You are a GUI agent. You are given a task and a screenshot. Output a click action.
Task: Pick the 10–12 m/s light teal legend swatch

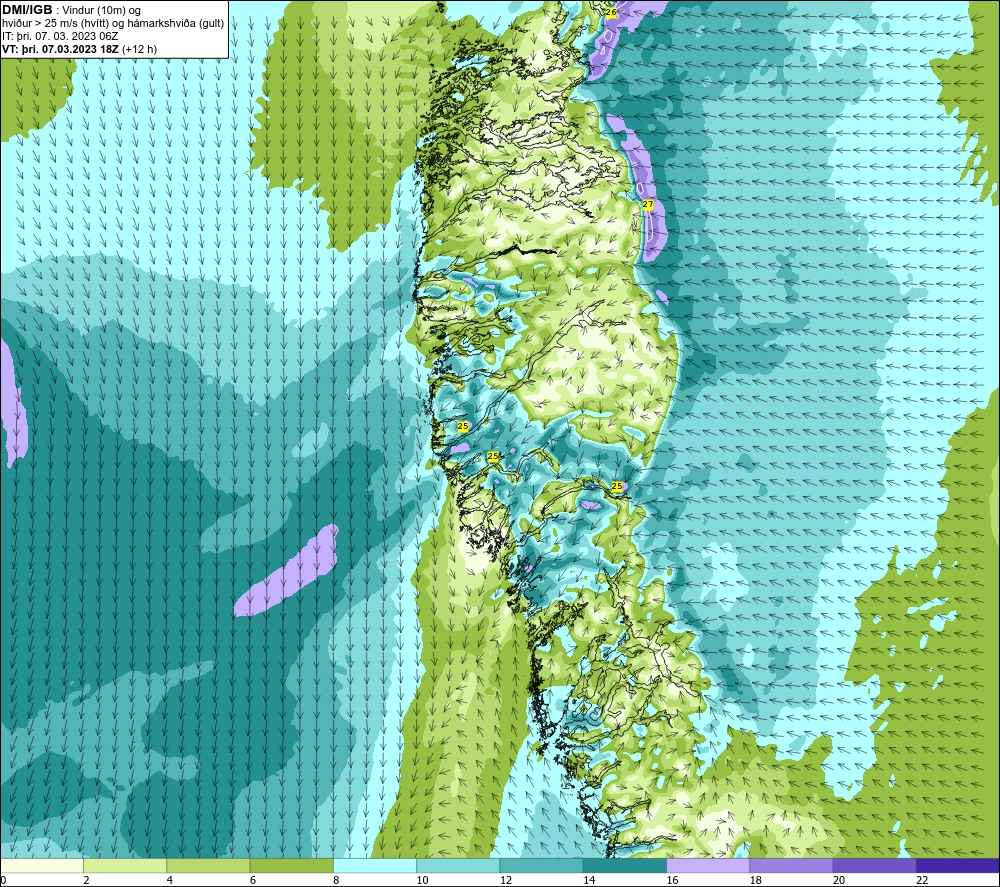click(x=458, y=865)
